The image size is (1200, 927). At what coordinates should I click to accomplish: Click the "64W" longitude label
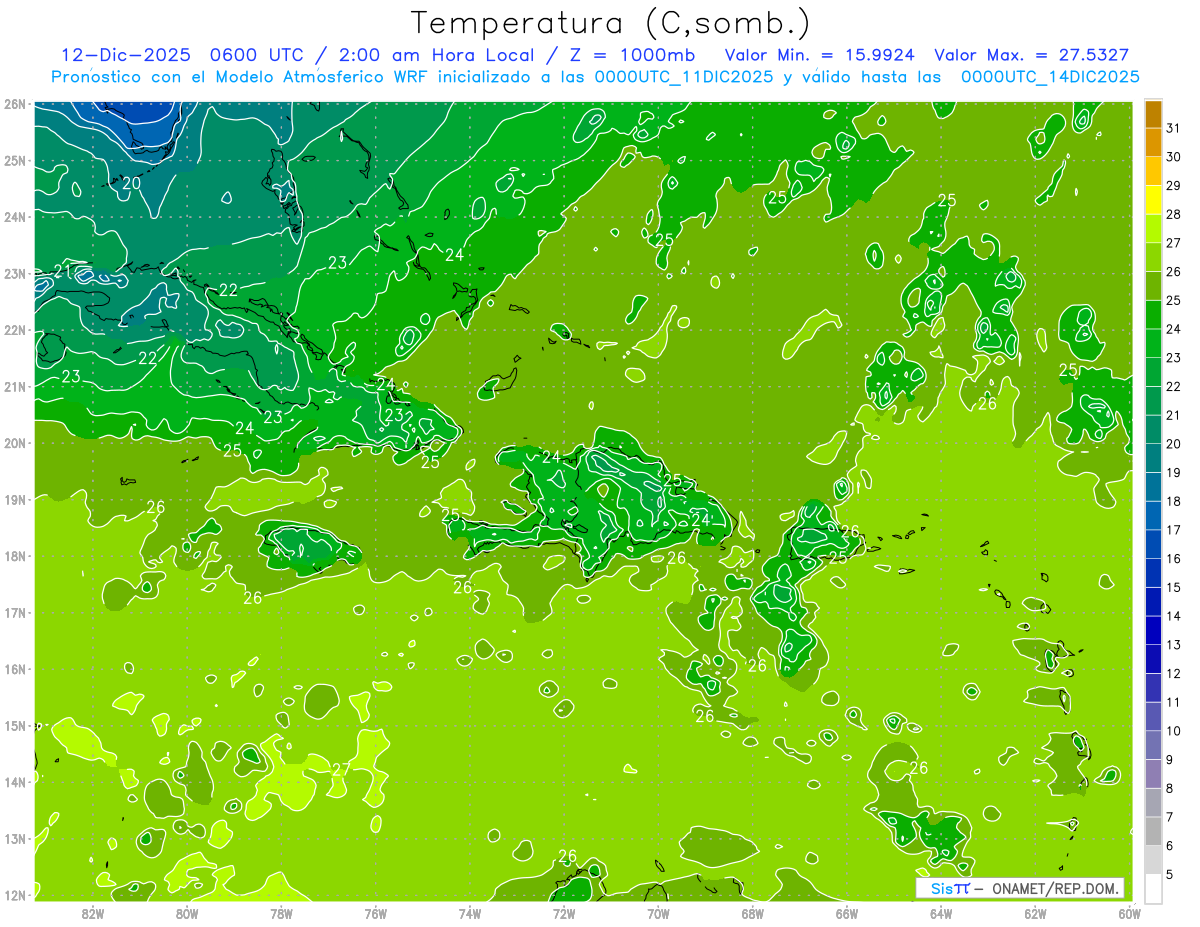(x=941, y=913)
